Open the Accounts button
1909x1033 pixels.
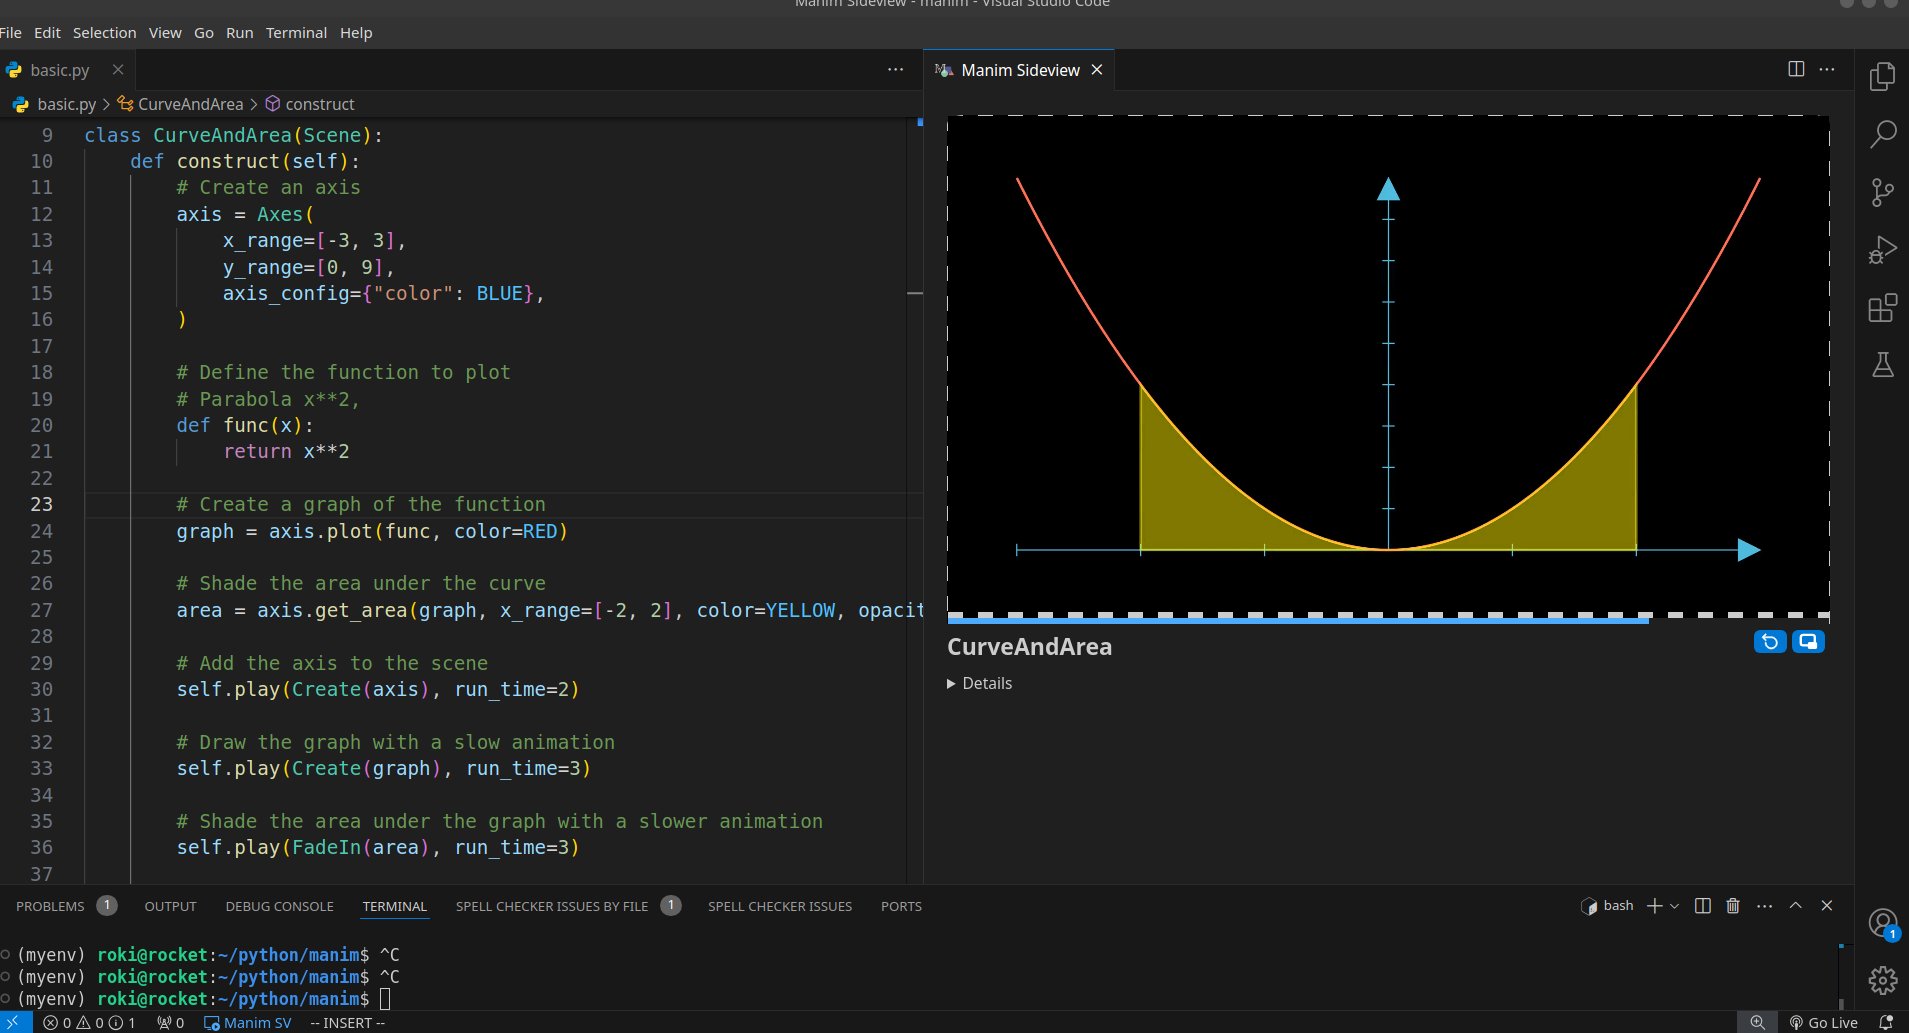point(1882,923)
